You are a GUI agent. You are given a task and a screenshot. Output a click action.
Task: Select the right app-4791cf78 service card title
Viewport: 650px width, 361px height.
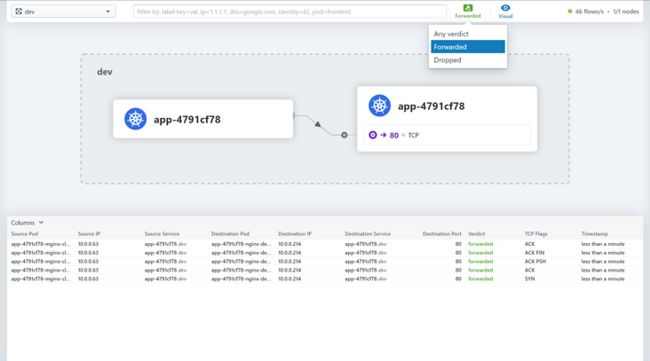pos(431,106)
